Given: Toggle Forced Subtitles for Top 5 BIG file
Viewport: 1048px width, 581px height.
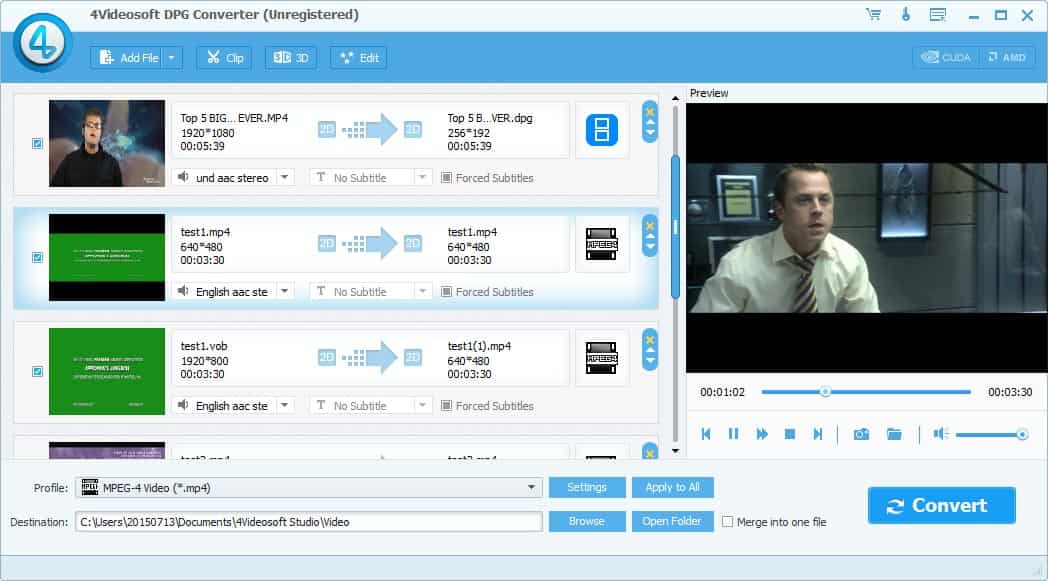Looking at the screenshot, I should [x=446, y=178].
